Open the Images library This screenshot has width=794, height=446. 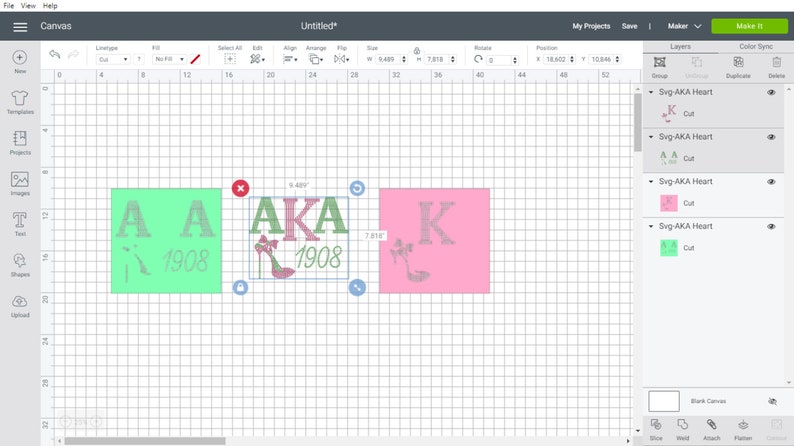[20, 183]
